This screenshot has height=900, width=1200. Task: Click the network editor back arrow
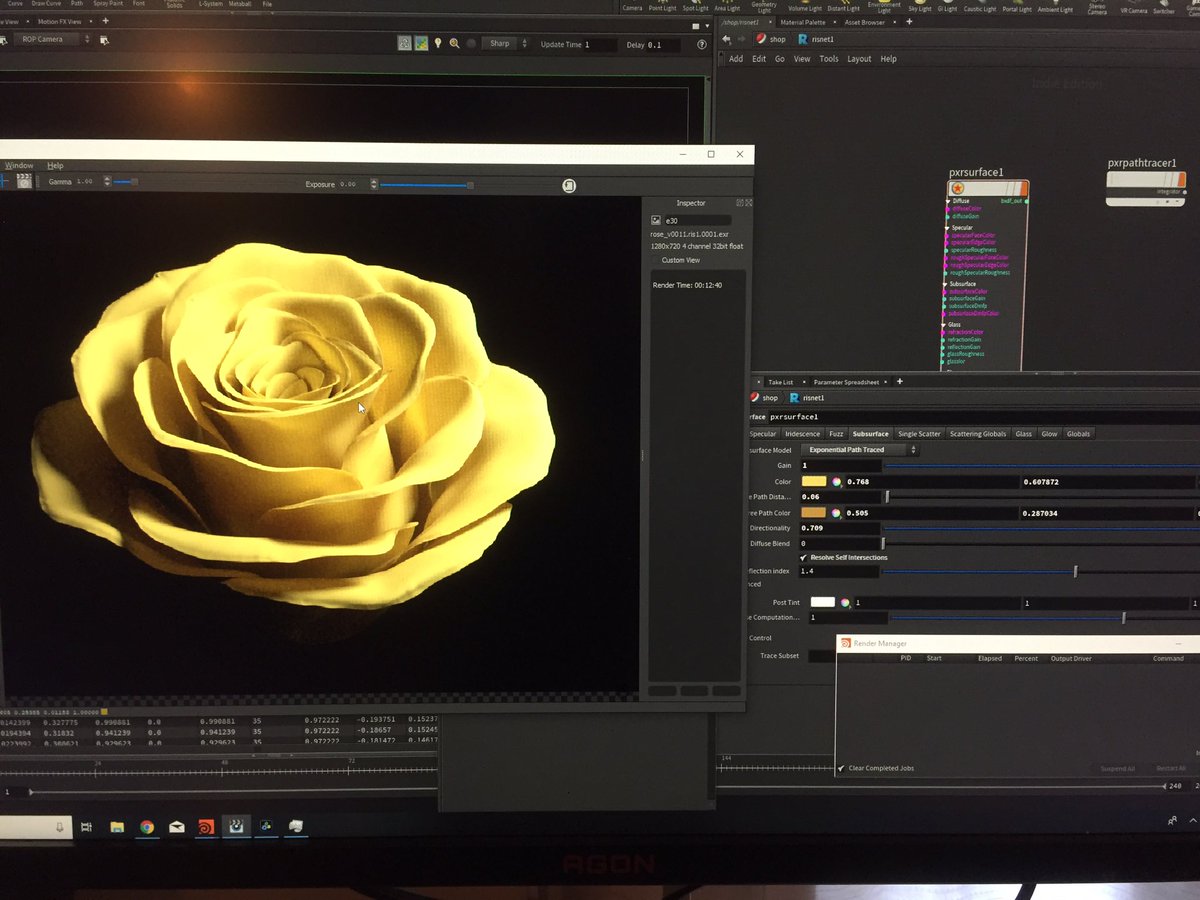(x=726, y=39)
